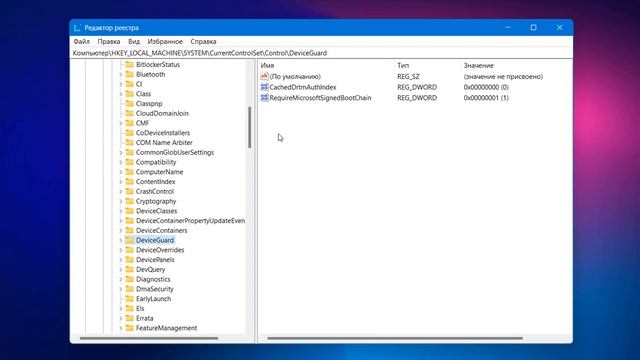Expand the DeviceGuard key chevron
This screenshot has width=640, height=360.
tap(121, 240)
